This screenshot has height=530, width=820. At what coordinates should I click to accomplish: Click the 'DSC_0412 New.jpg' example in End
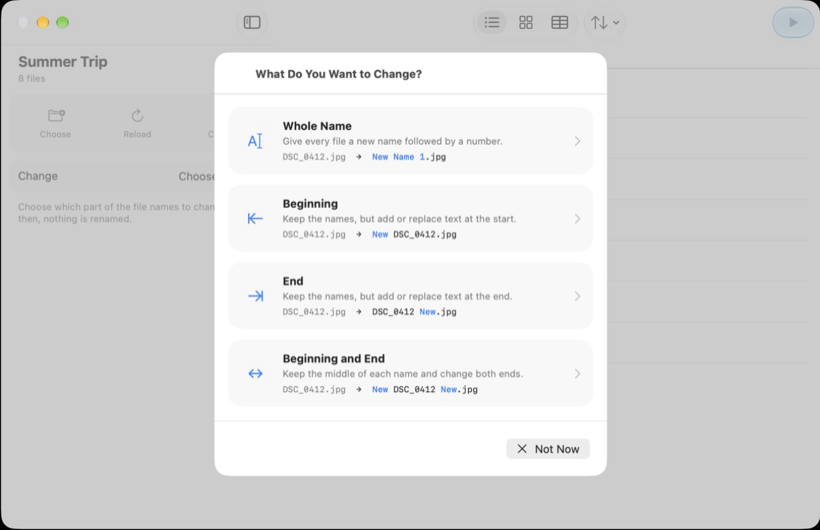click(414, 312)
